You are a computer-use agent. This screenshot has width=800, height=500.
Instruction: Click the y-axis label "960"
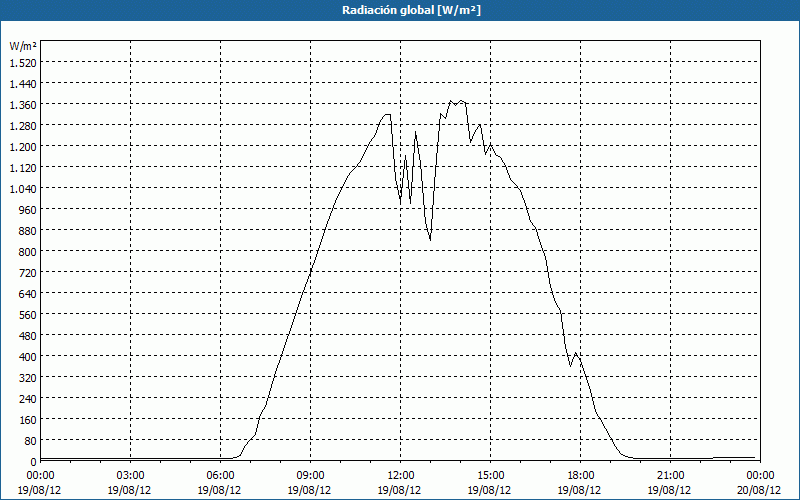coord(28,210)
